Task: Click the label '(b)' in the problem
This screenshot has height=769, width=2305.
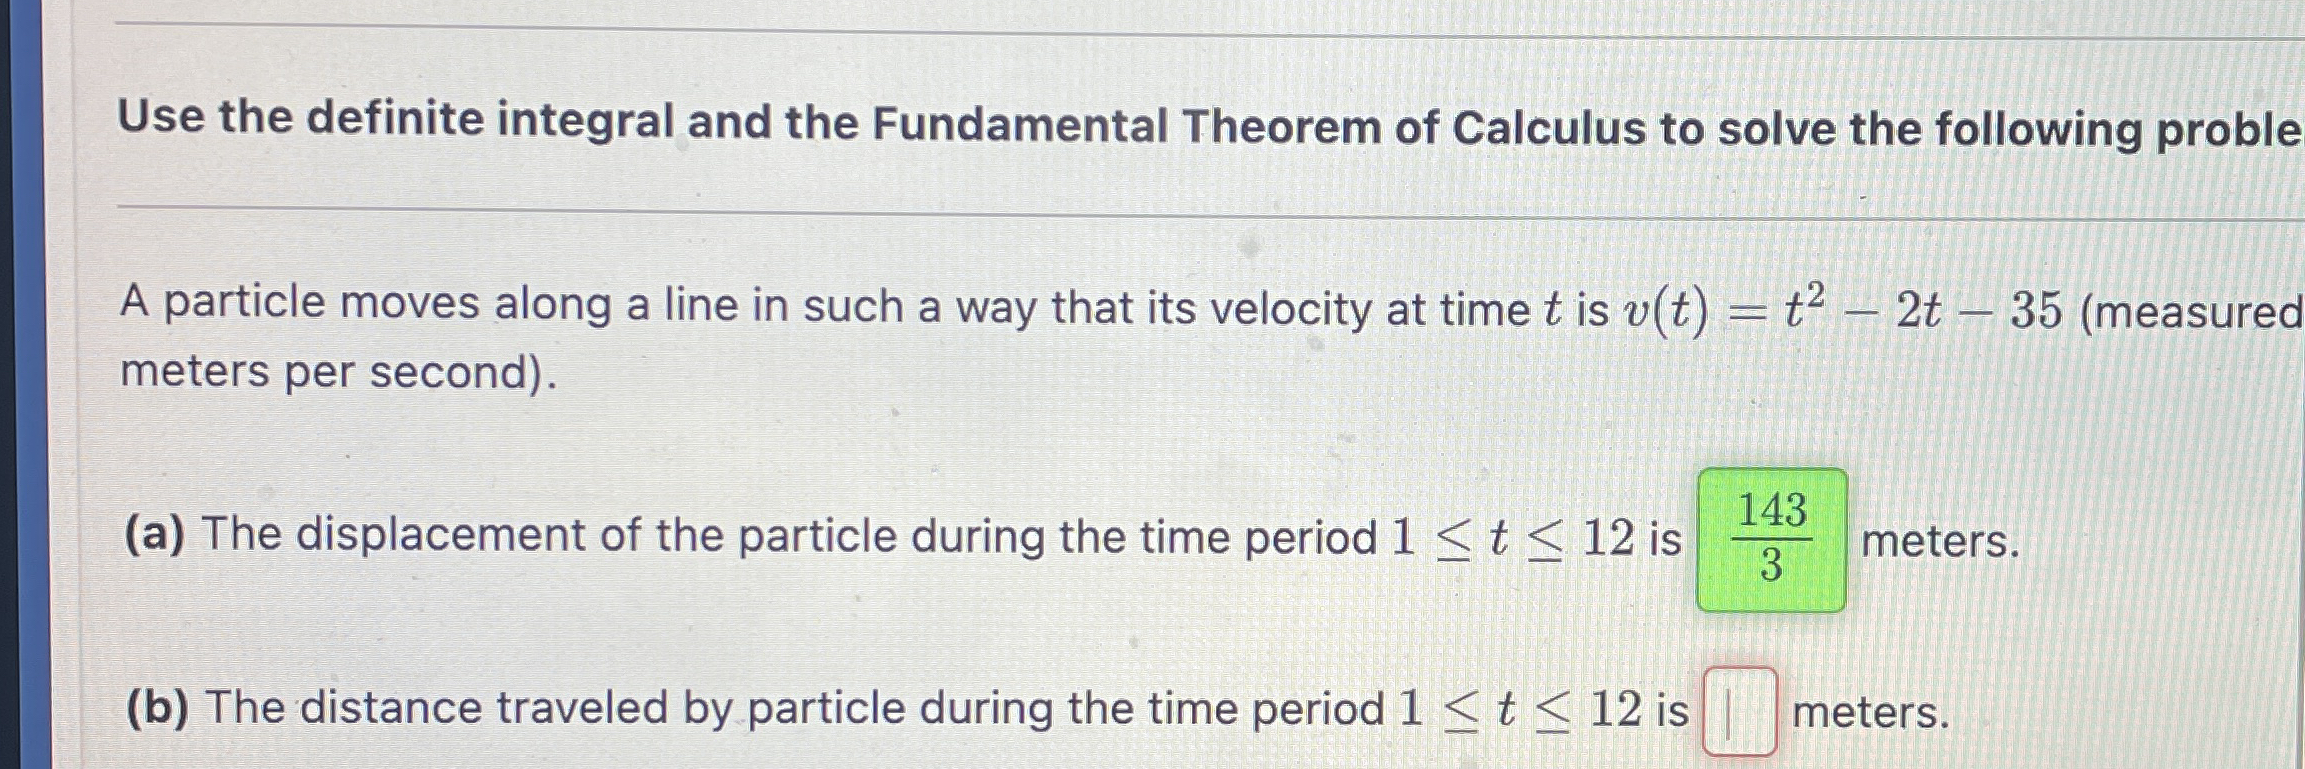Action: 160,707
